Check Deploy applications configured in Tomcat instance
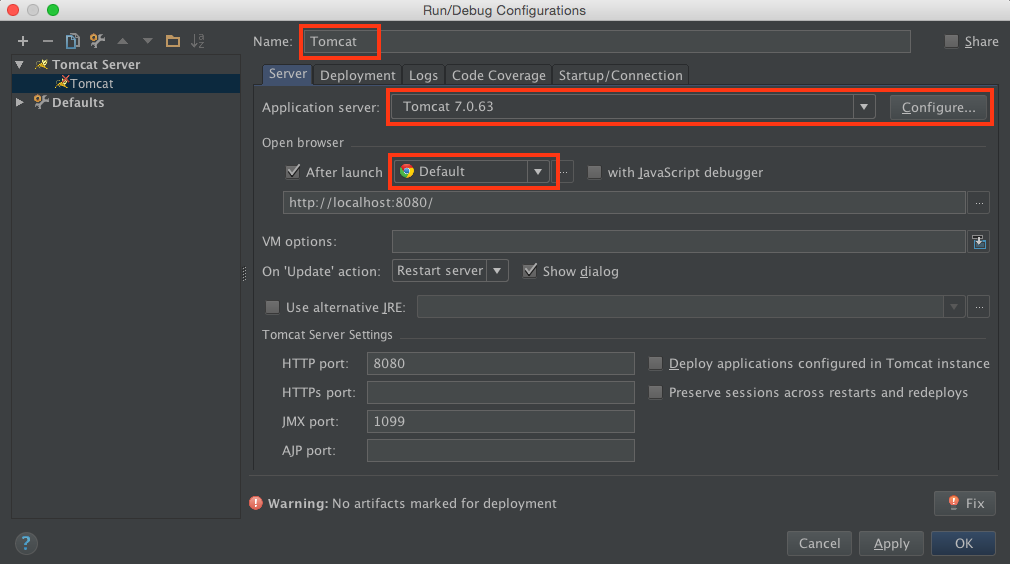1010x564 pixels. (x=655, y=363)
